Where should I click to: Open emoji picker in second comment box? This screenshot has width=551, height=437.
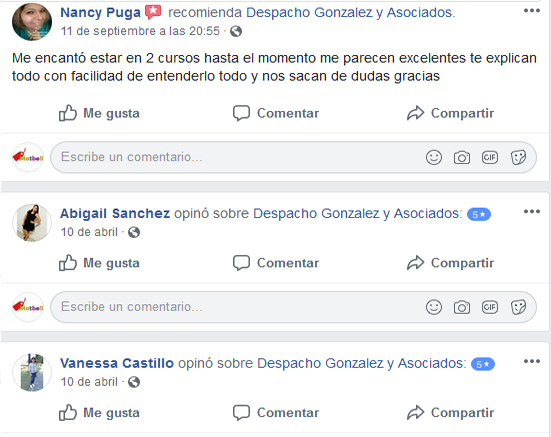(434, 307)
